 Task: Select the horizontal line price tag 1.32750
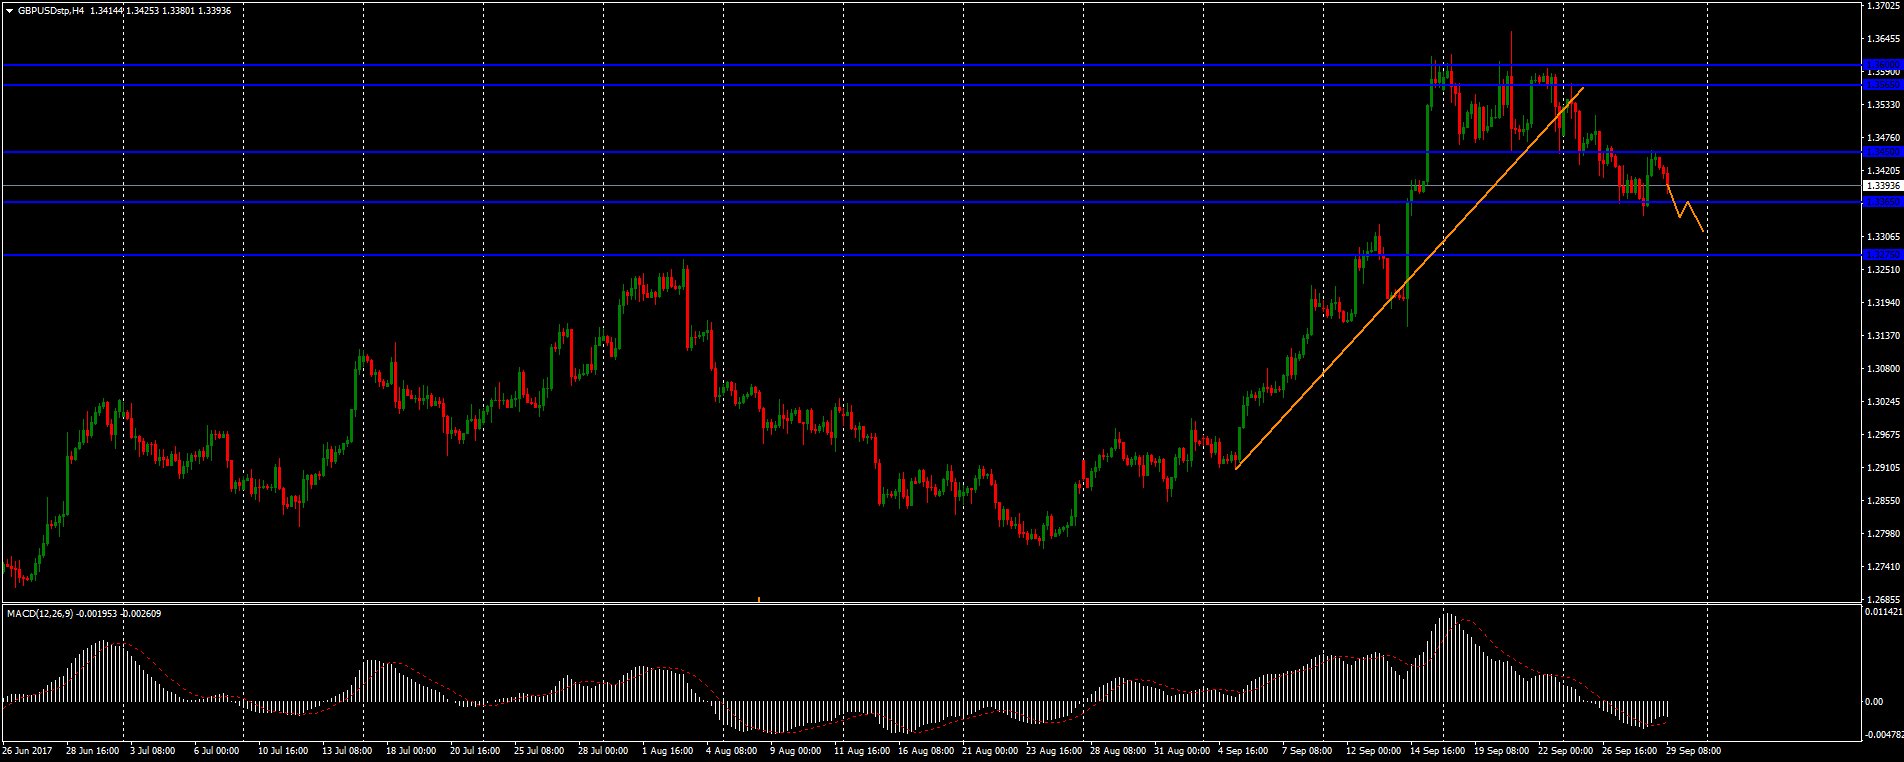1884,255
